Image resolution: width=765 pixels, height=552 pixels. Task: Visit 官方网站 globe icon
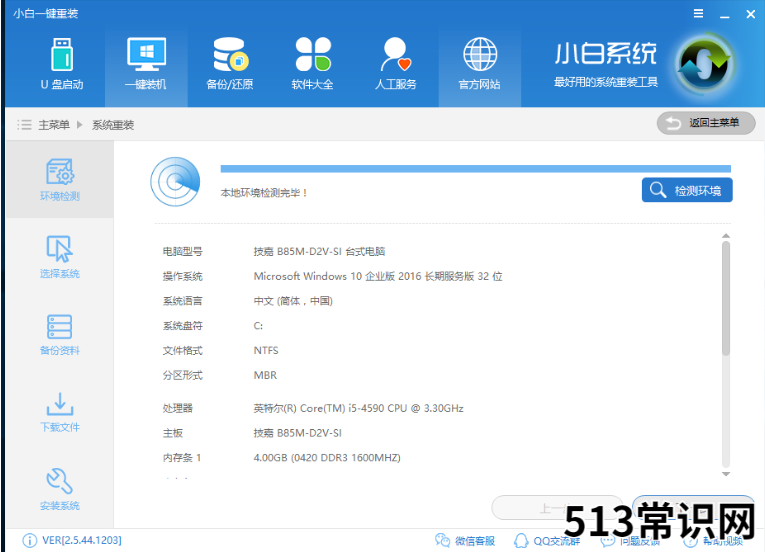[x=480, y=54]
